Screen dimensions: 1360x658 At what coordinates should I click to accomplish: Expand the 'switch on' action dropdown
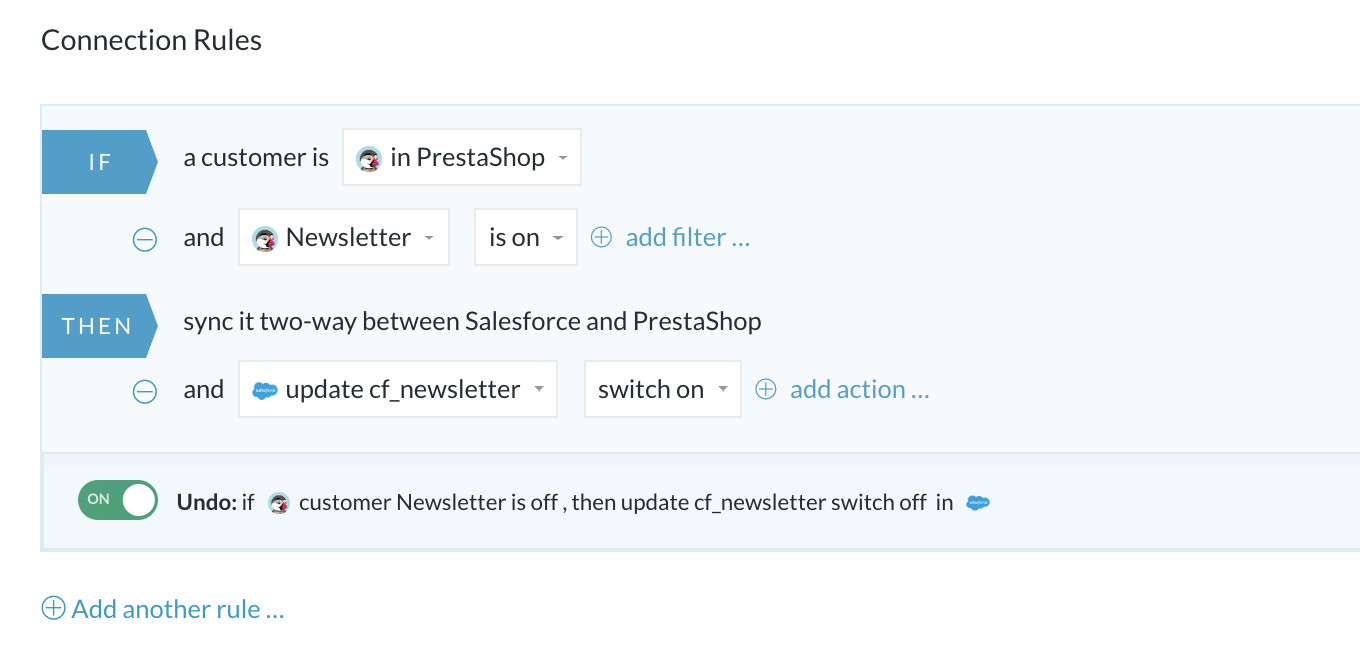click(663, 389)
